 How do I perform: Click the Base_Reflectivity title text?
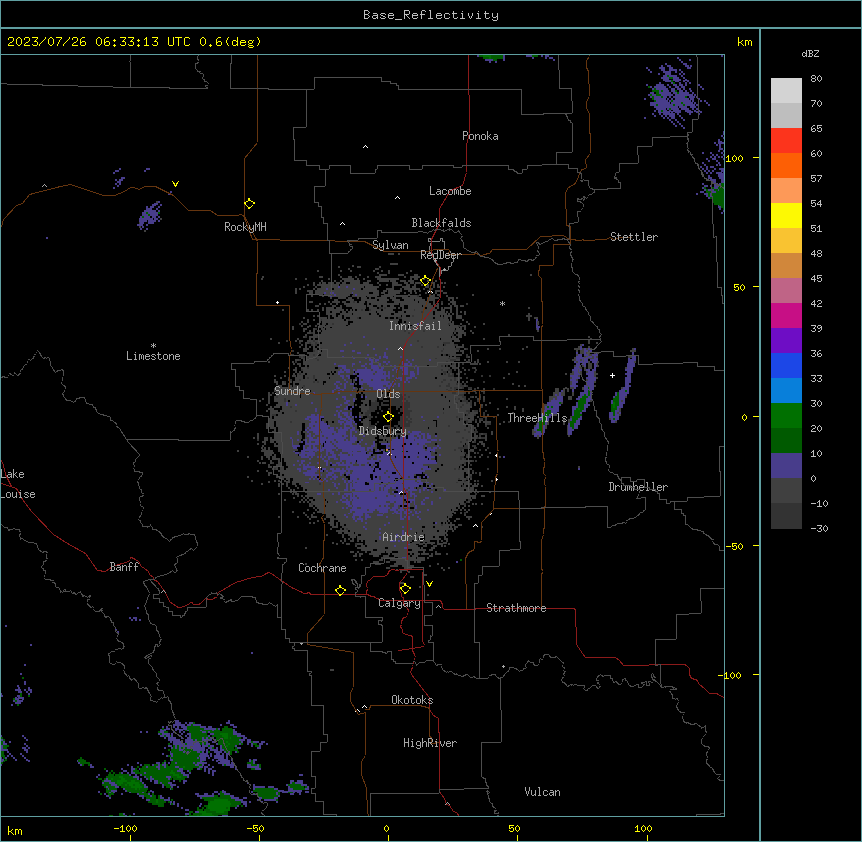point(431,15)
